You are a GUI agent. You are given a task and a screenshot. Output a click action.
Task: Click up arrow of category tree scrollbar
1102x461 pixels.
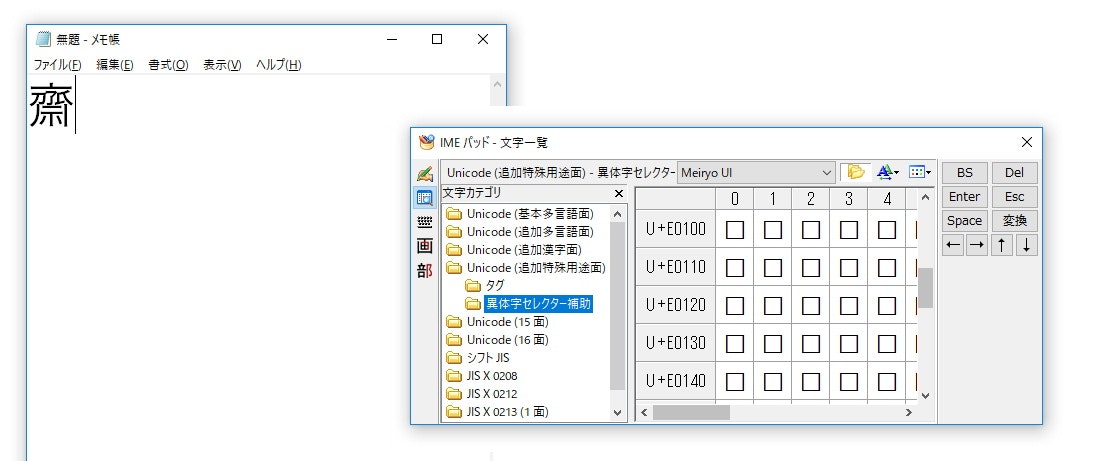click(618, 214)
